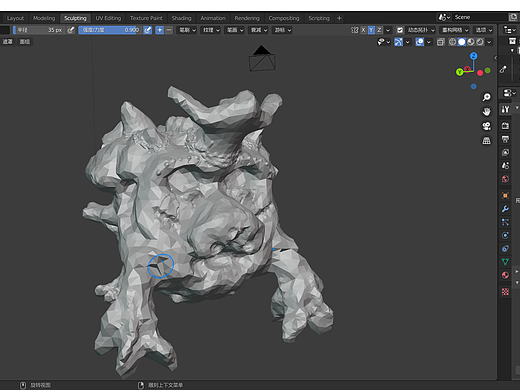Toggle X axis symmetry
This screenshot has height=390, width=520.
[363, 30]
